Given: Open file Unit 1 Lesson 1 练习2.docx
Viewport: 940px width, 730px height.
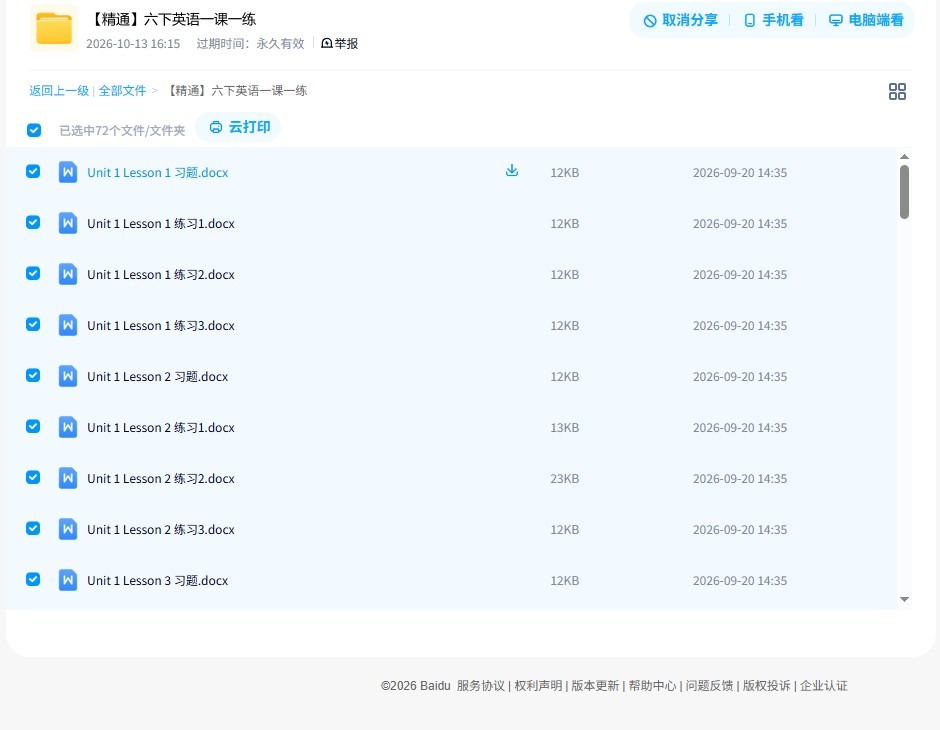Looking at the screenshot, I should point(161,274).
